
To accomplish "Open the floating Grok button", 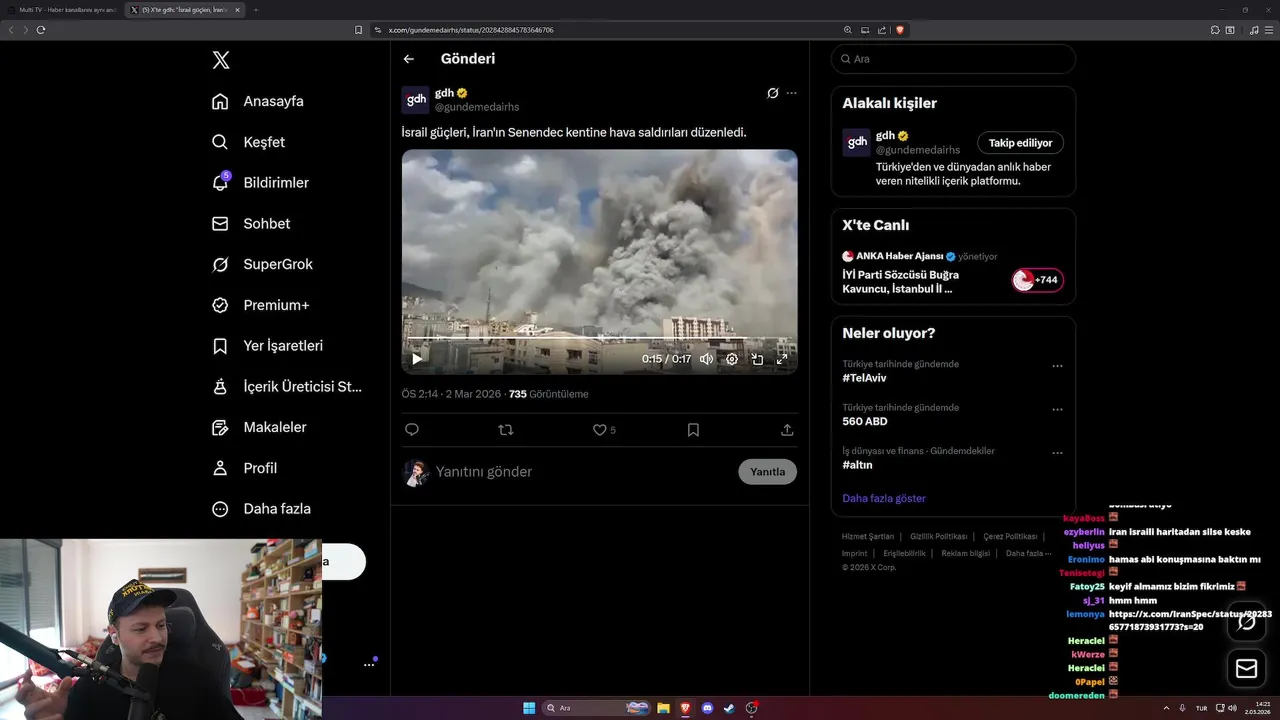I will (1246, 622).
